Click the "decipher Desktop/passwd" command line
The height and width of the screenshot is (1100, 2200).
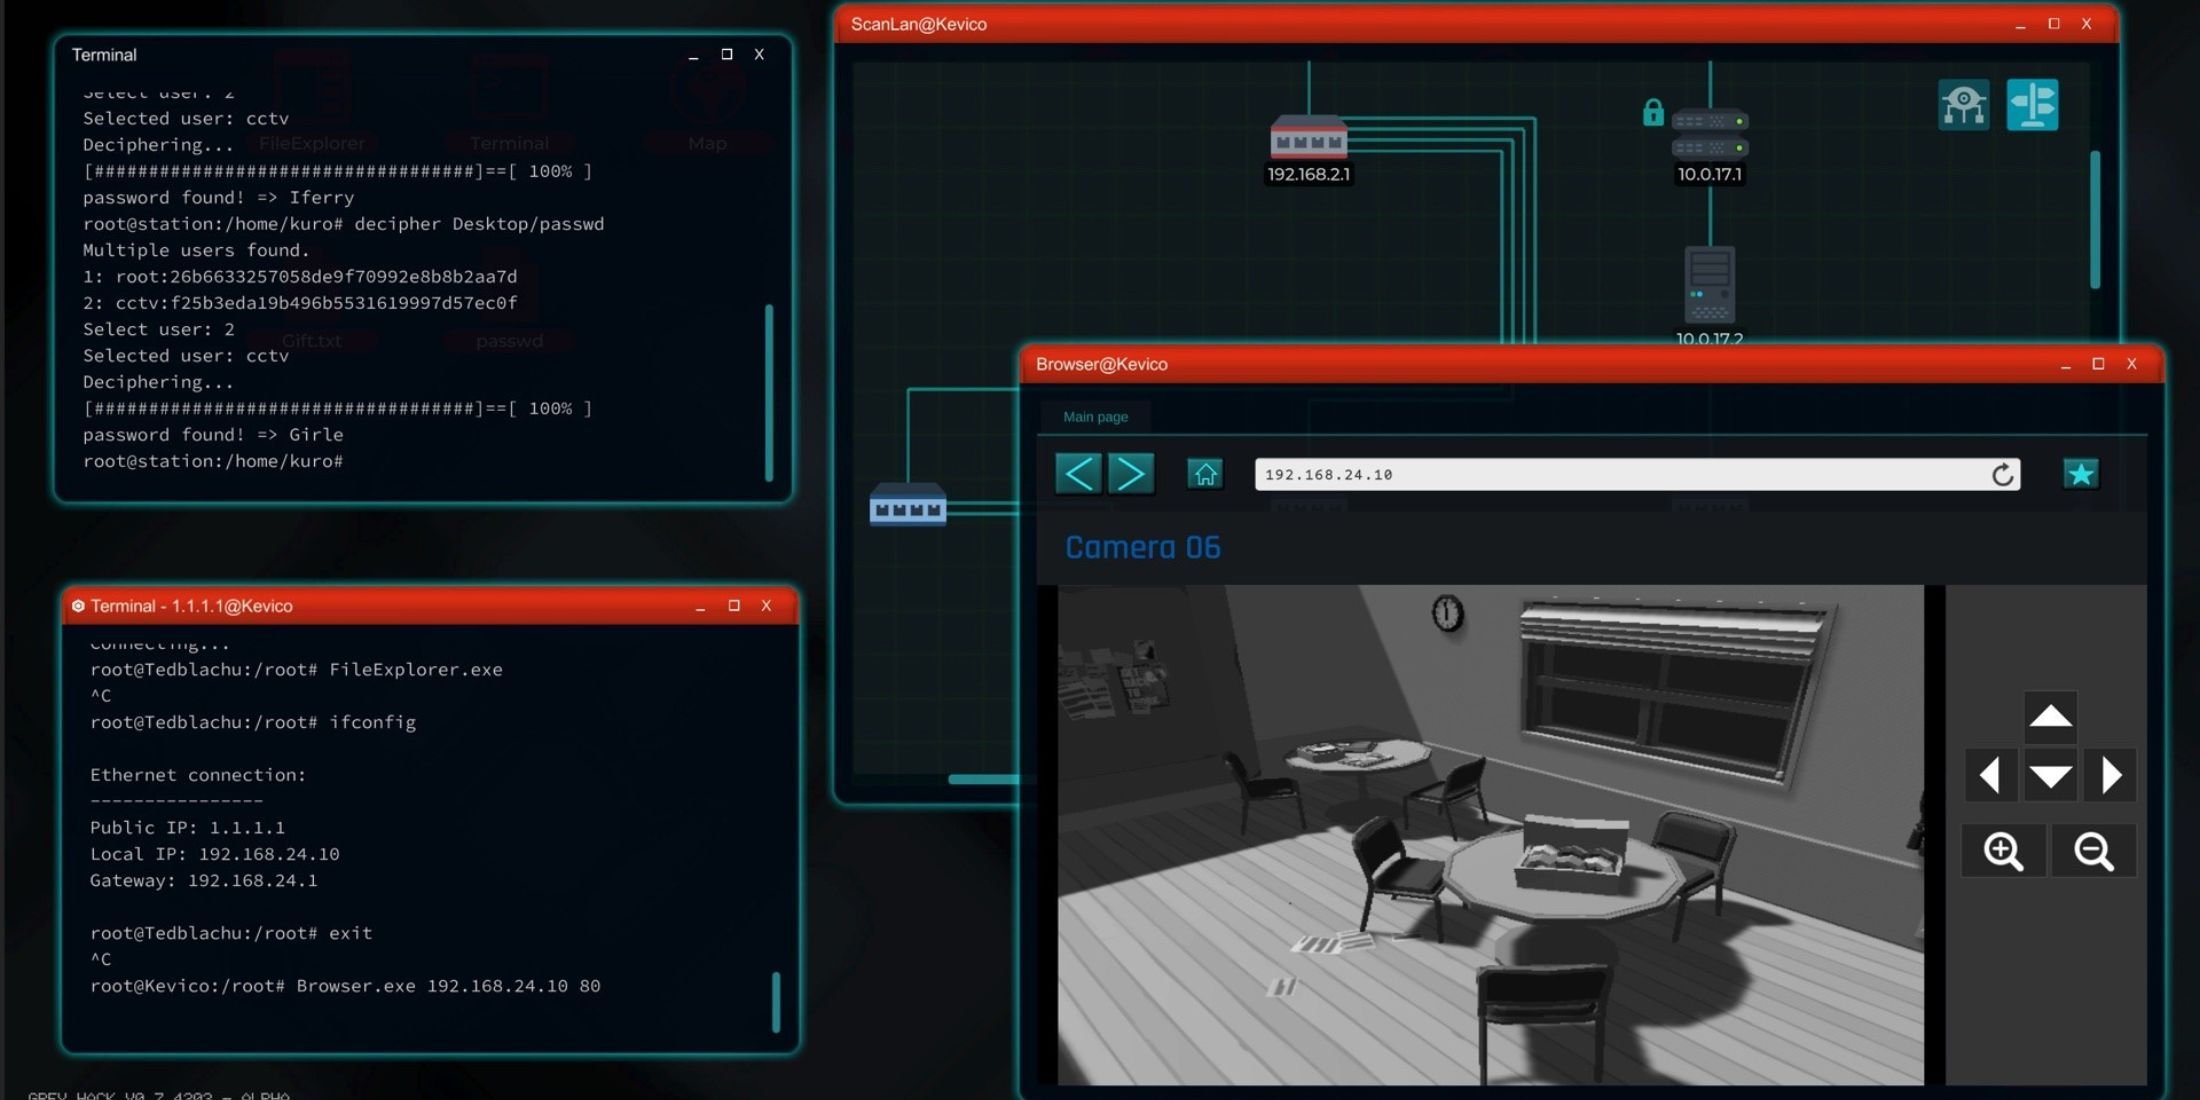343,224
